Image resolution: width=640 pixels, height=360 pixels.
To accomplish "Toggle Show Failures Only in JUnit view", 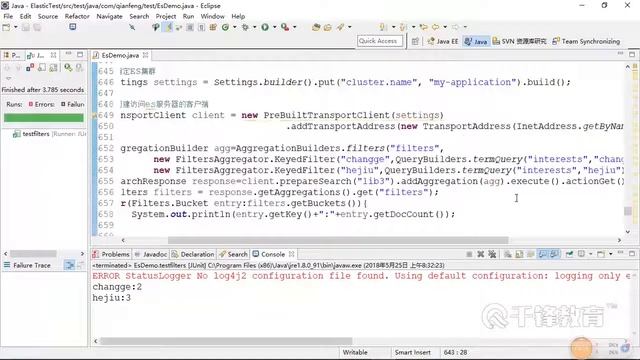I will tap(30, 68).
